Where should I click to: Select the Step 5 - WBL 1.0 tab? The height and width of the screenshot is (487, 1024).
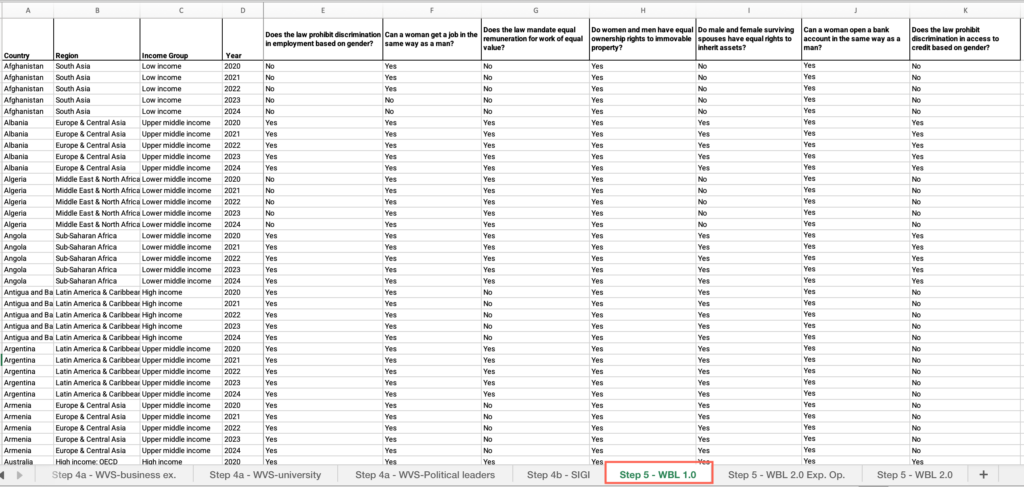pos(660,474)
